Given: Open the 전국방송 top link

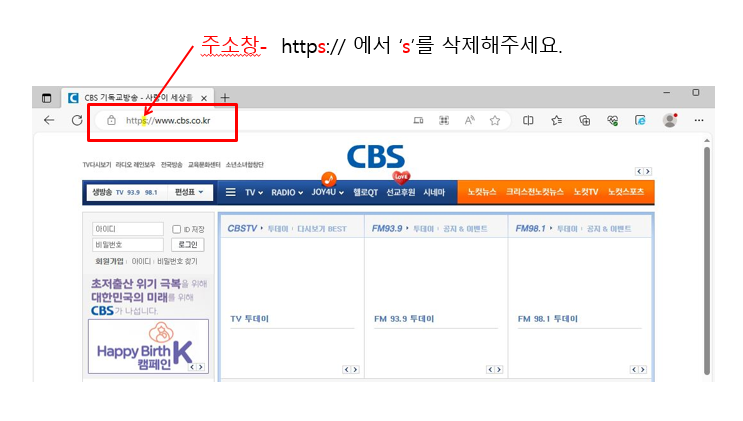Looking at the screenshot, I should point(172,165).
